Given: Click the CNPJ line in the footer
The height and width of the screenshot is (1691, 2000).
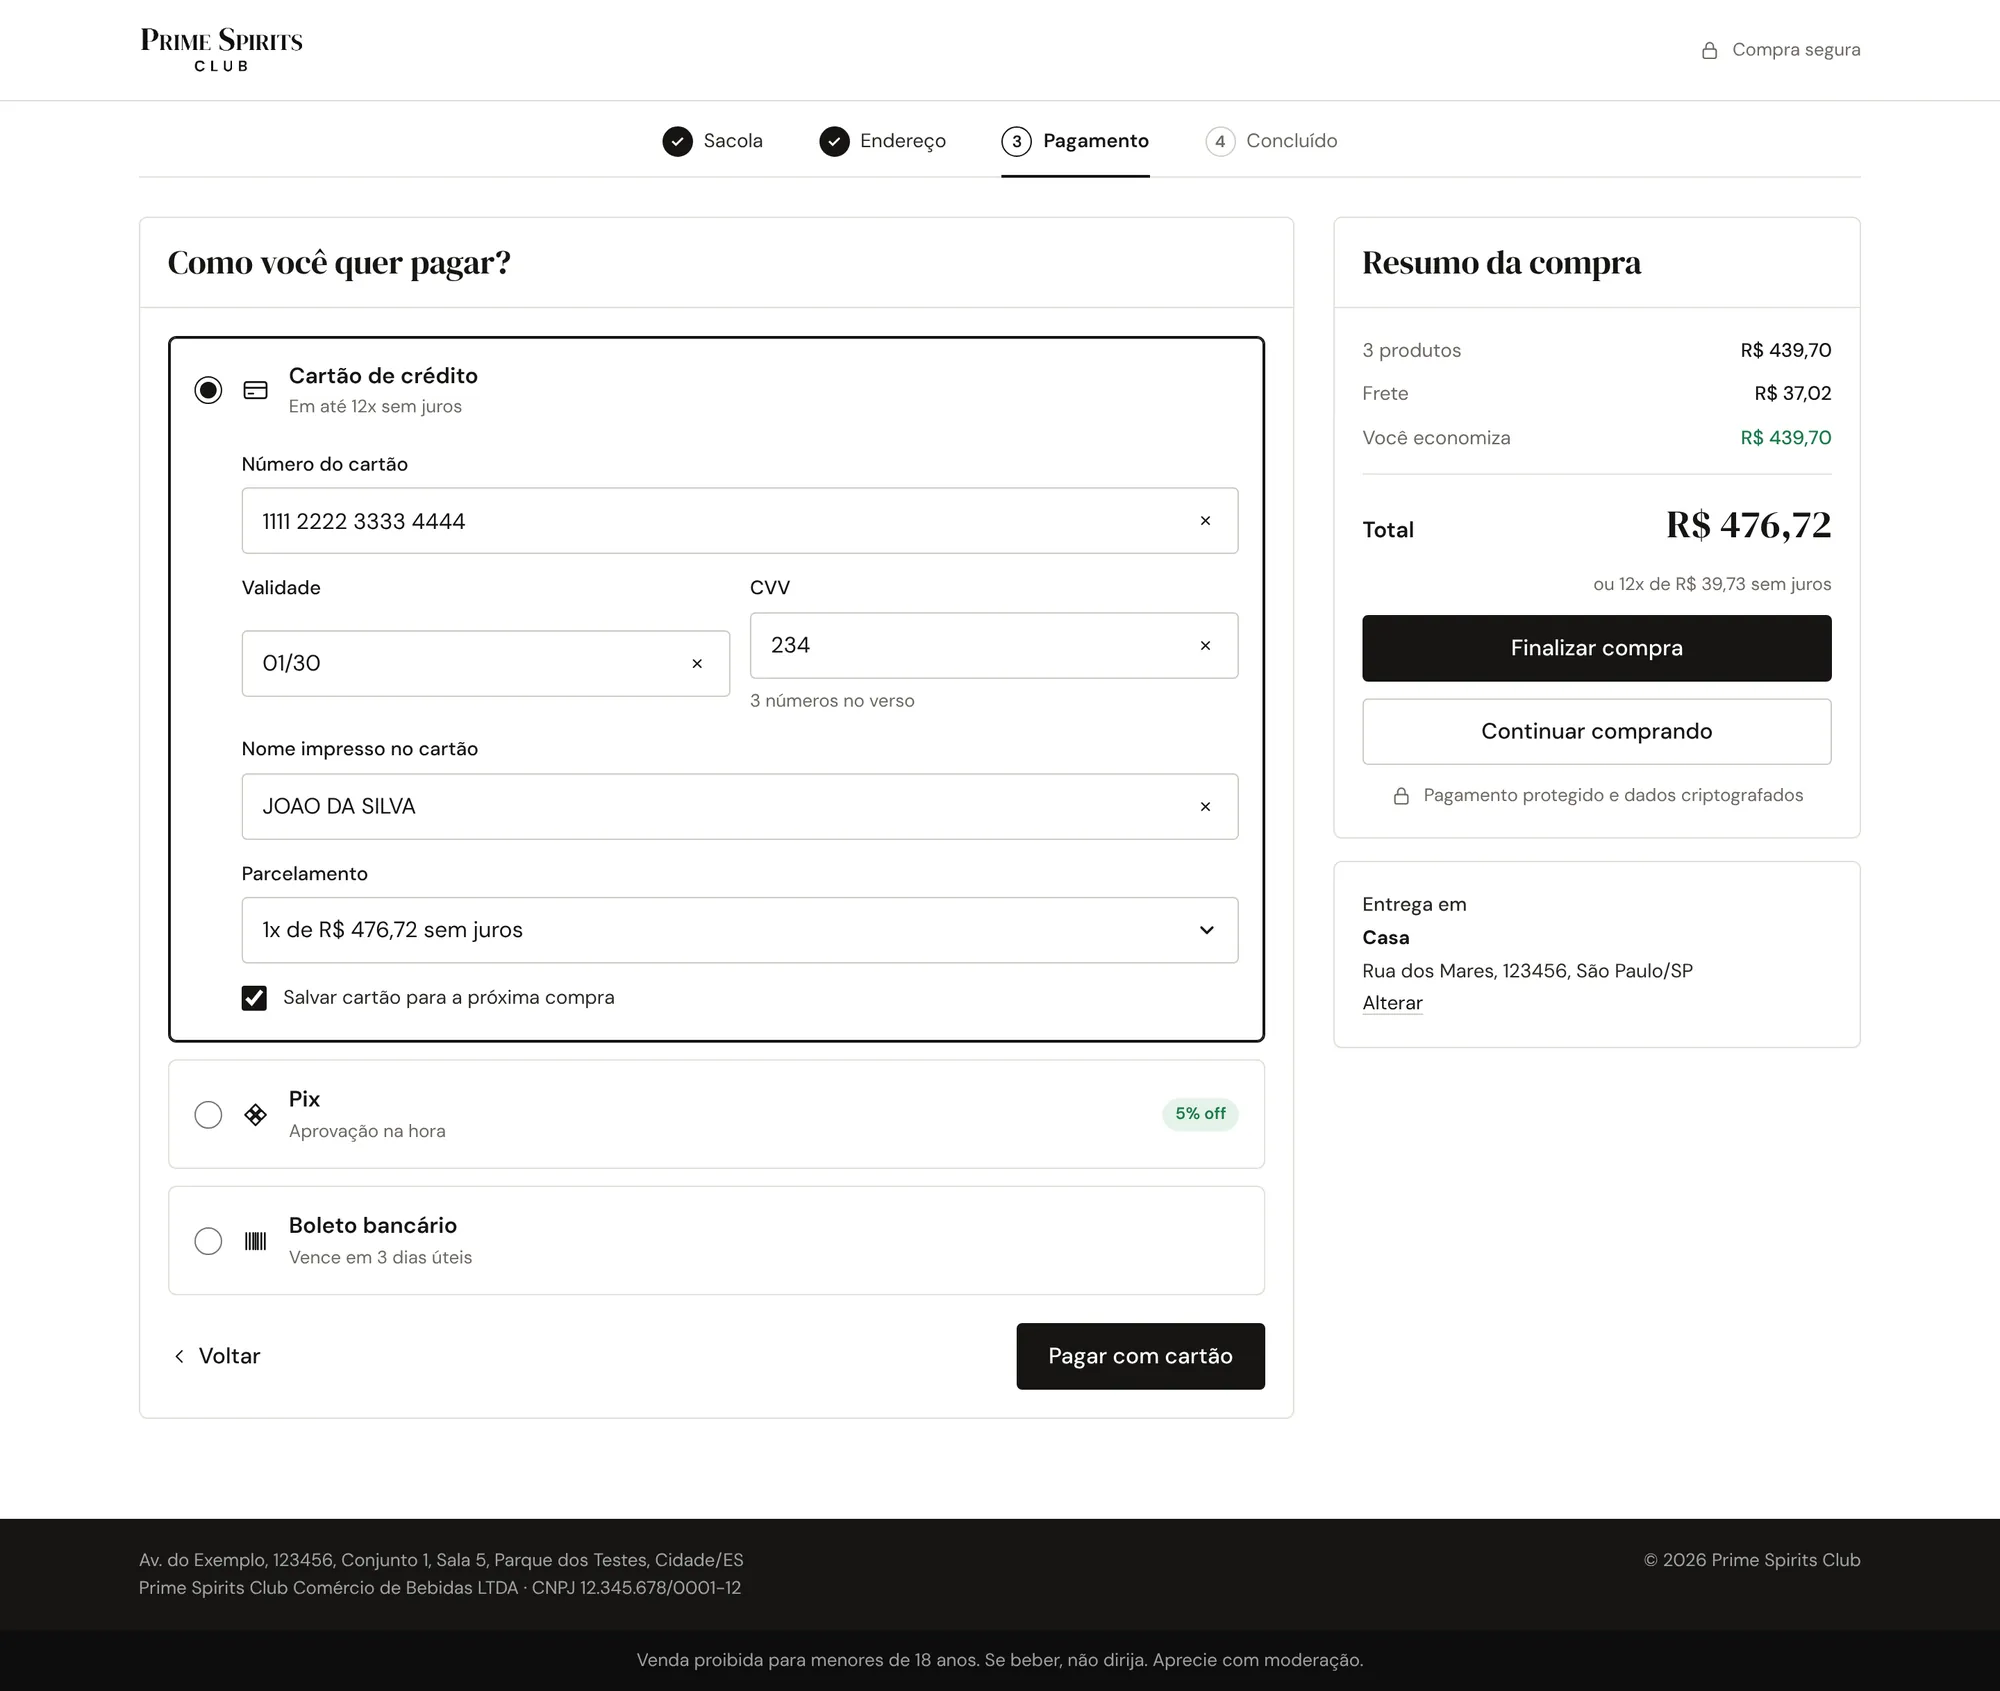Looking at the screenshot, I should pyautogui.click(x=440, y=1588).
